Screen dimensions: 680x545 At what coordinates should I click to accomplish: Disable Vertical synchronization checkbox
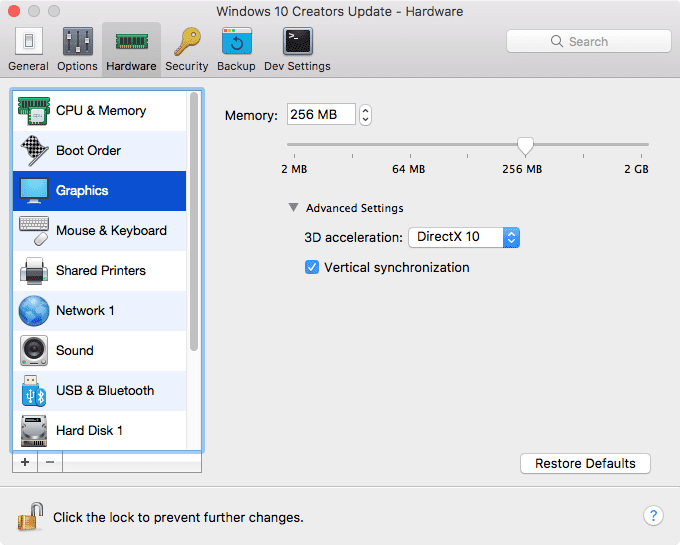click(312, 268)
